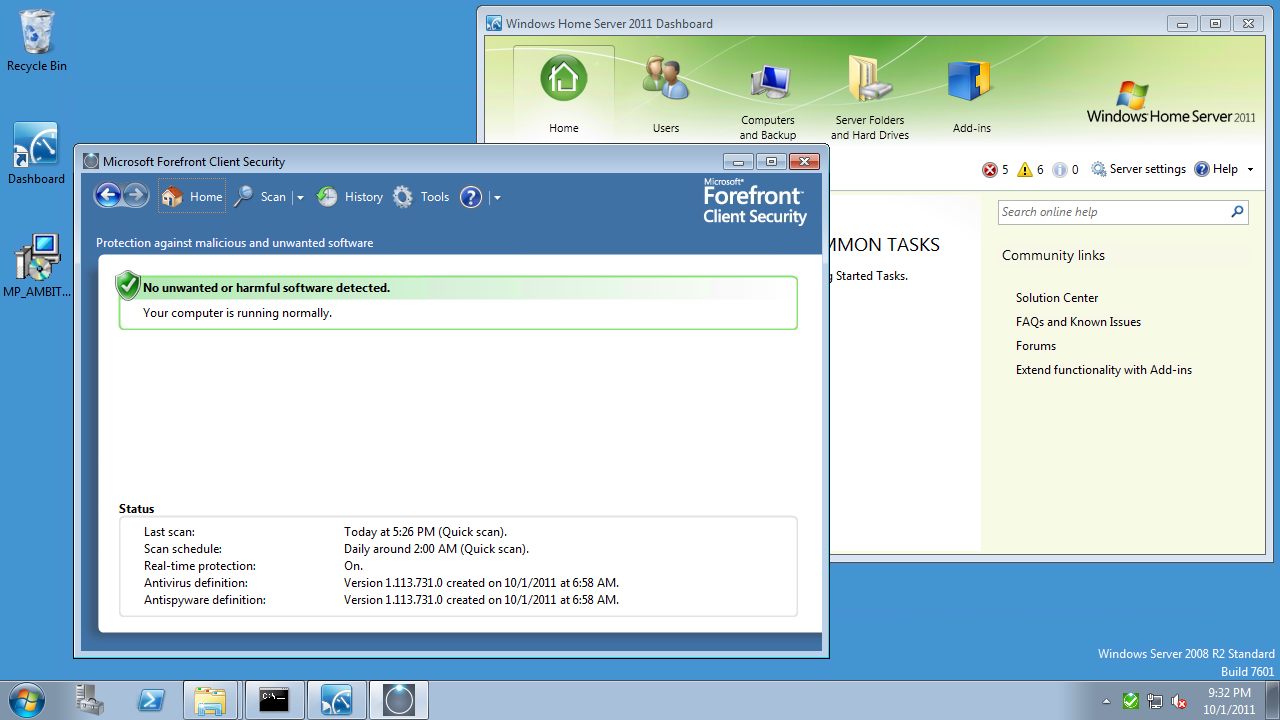Viewport: 1280px width, 720px height.
Task: Click the 'Community links' heading
Action: [x=1053, y=256]
